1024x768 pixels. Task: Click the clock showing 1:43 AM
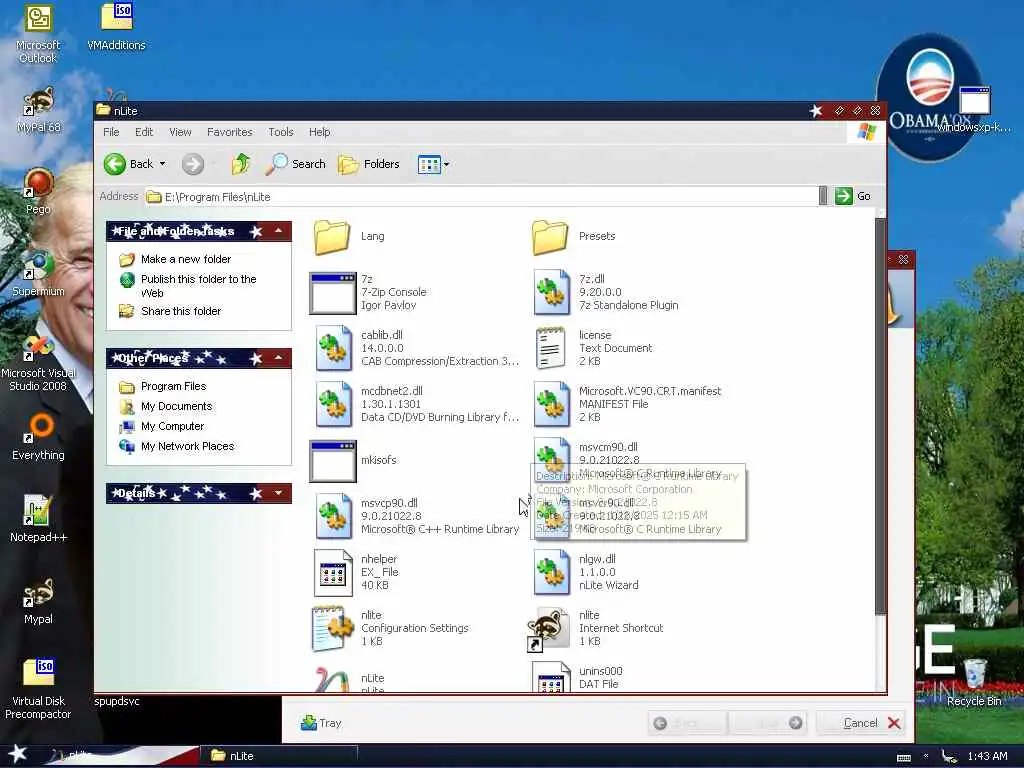(987, 756)
